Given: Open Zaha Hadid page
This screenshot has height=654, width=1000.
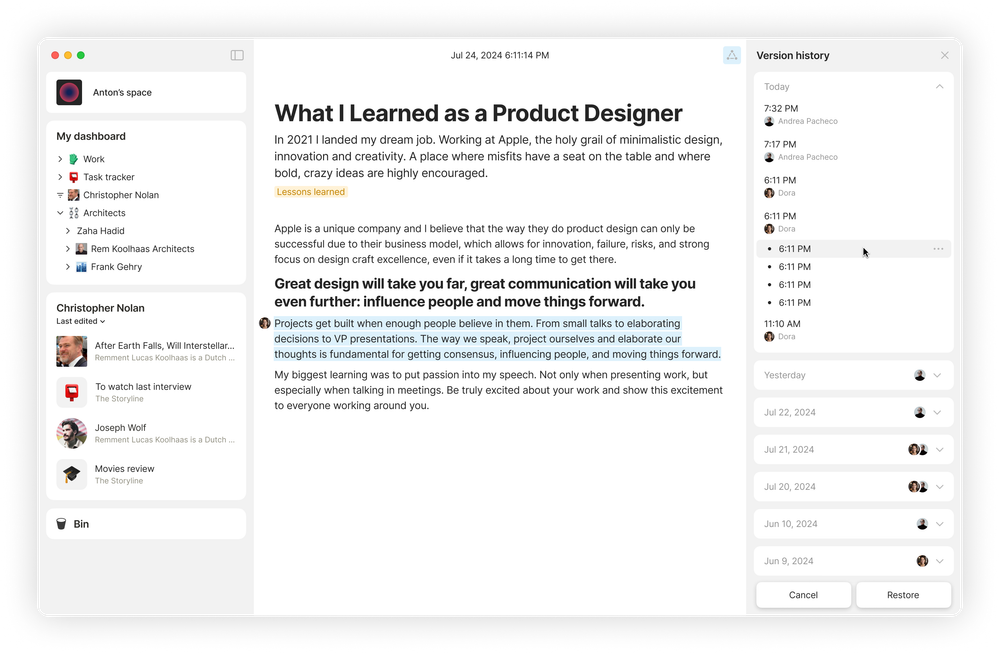Looking at the screenshot, I should tap(101, 231).
